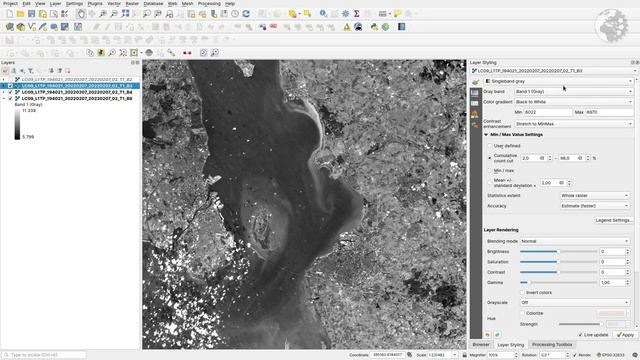
Task: Open the Color gradient dropdown
Action: click(x=573, y=102)
